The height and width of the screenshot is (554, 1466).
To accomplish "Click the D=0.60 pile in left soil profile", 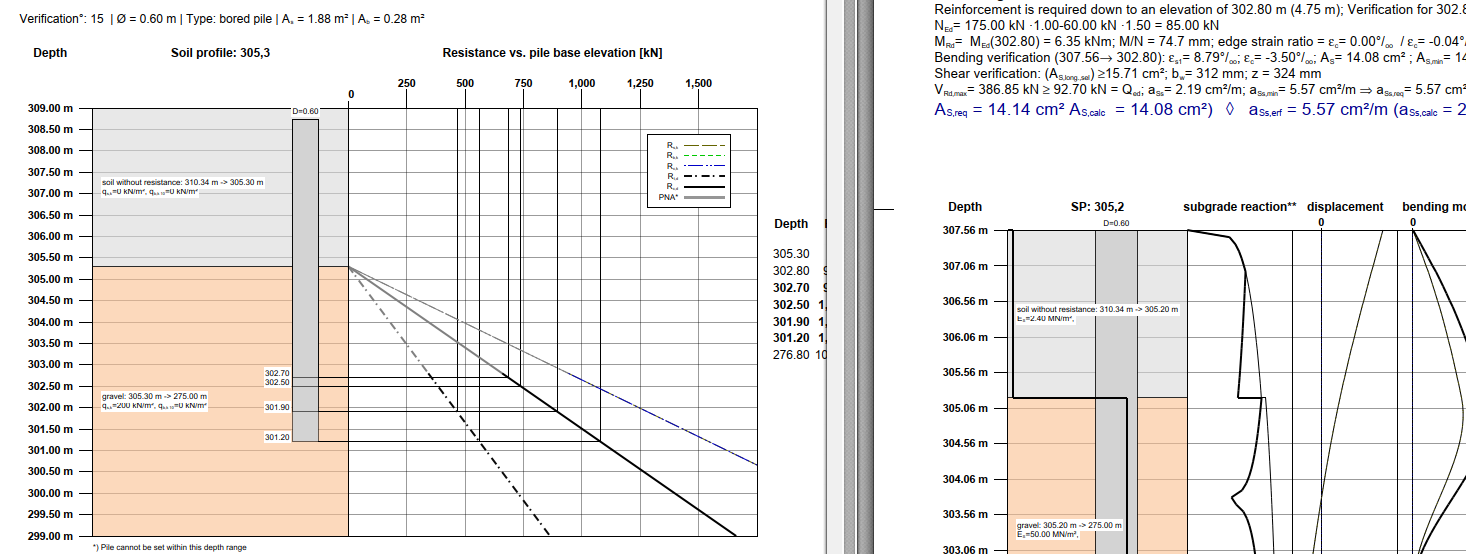I will point(305,280).
